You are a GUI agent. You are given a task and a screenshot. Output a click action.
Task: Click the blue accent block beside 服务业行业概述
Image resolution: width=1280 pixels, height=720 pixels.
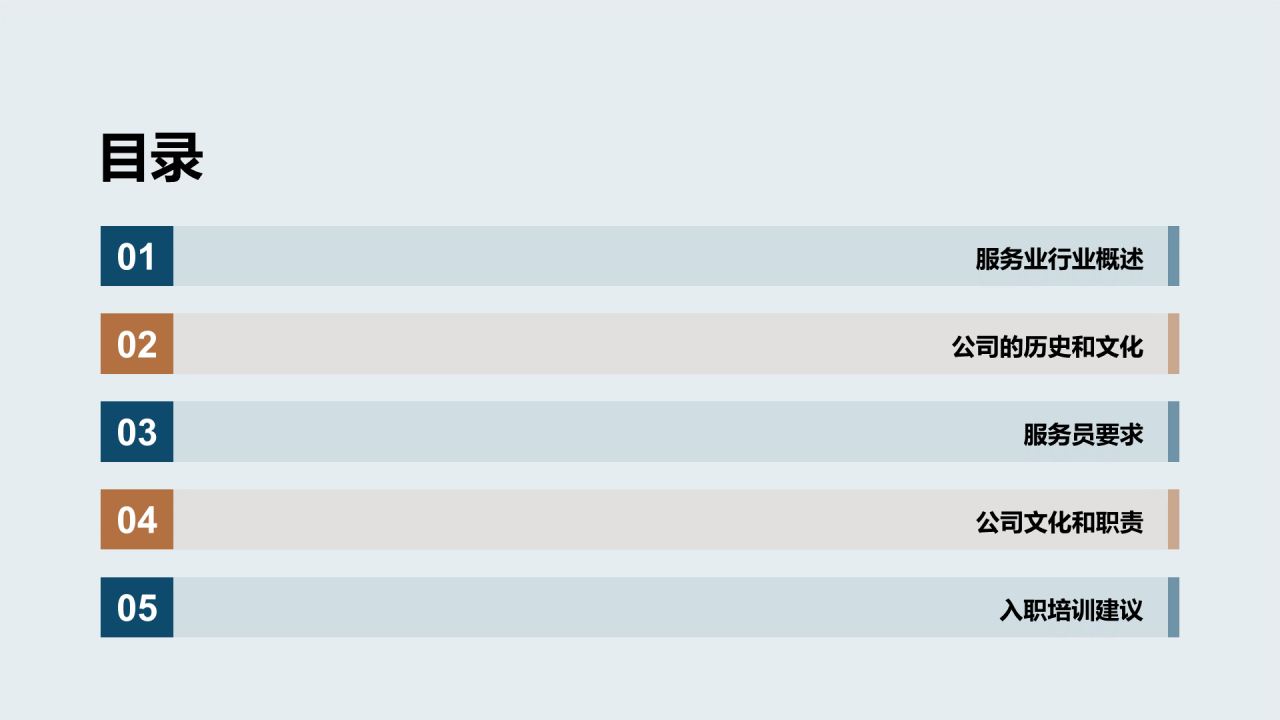[1174, 256]
